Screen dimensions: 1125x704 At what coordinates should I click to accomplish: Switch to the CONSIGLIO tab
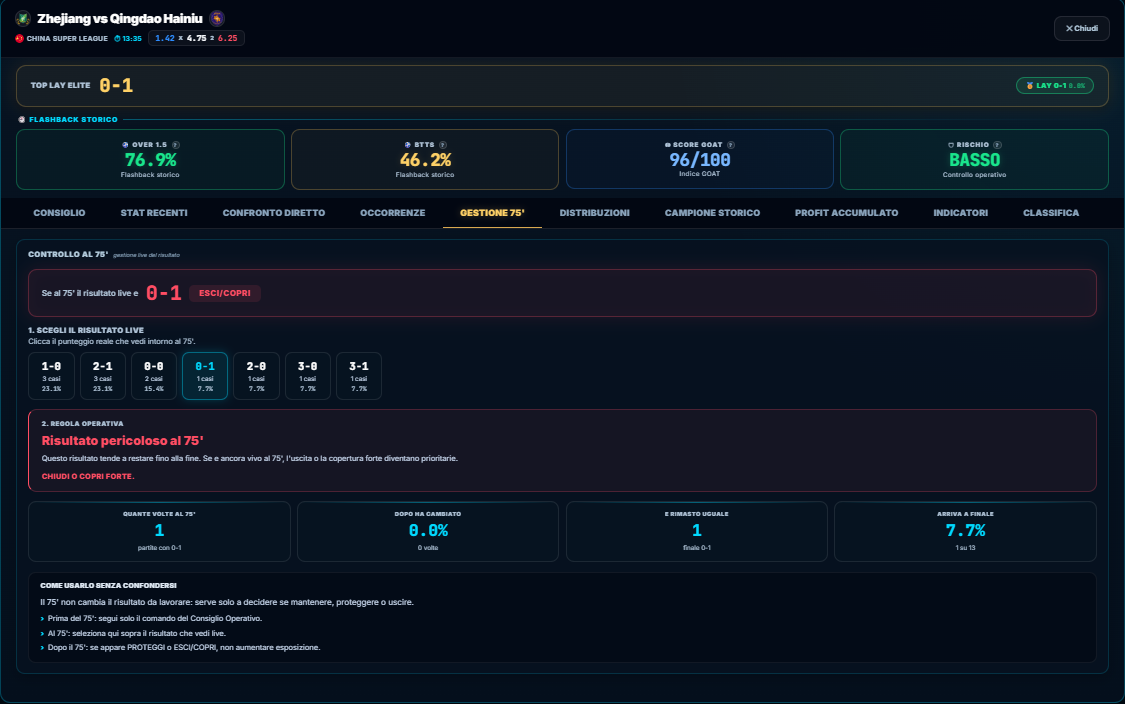click(x=60, y=213)
